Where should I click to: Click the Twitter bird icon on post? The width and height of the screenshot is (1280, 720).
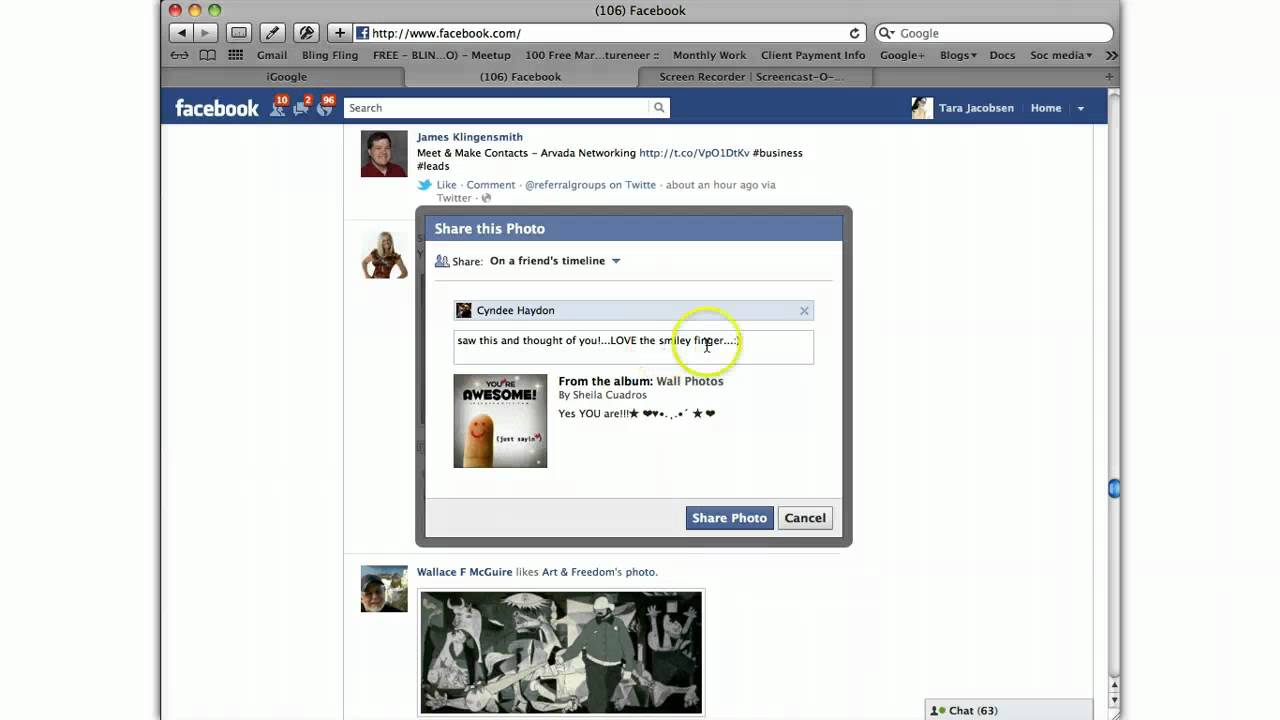pyautogui.click(x=424, y=185)
